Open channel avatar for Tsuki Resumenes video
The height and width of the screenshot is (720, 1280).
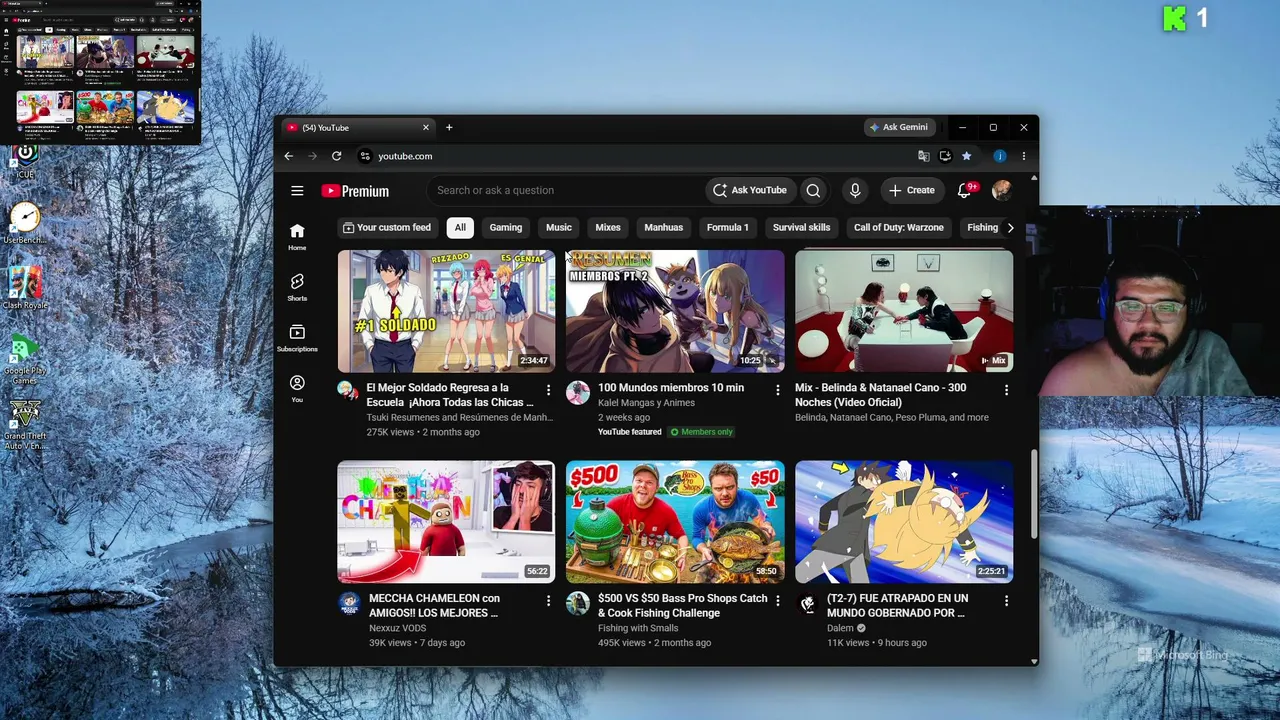(x=347, y=391)
